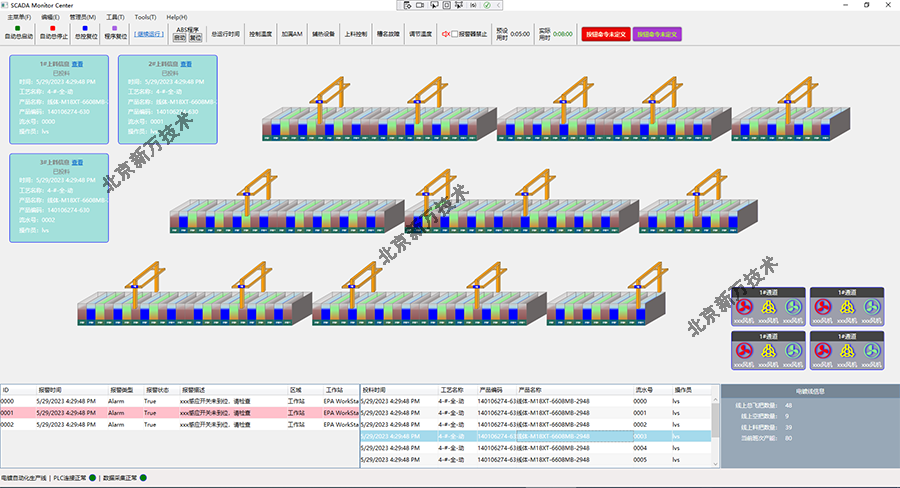Click the purple 程序复位 reset icon
The width and height of the screenshot is (900, 488).
coord(115,28)
